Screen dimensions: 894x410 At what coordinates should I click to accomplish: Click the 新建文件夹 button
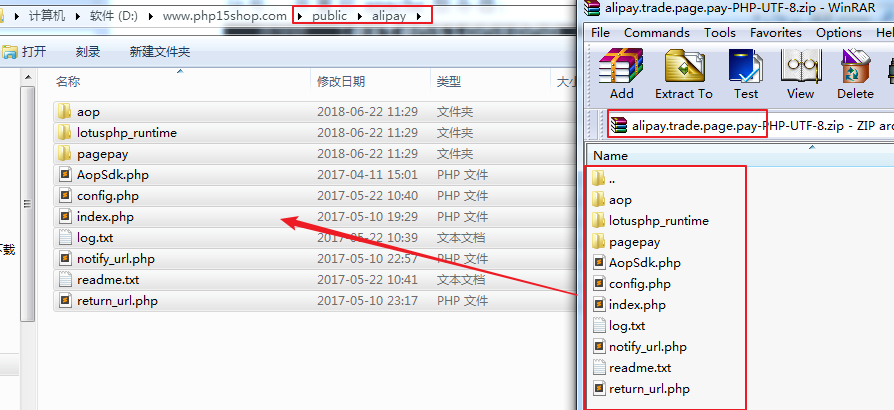(159, 51)
